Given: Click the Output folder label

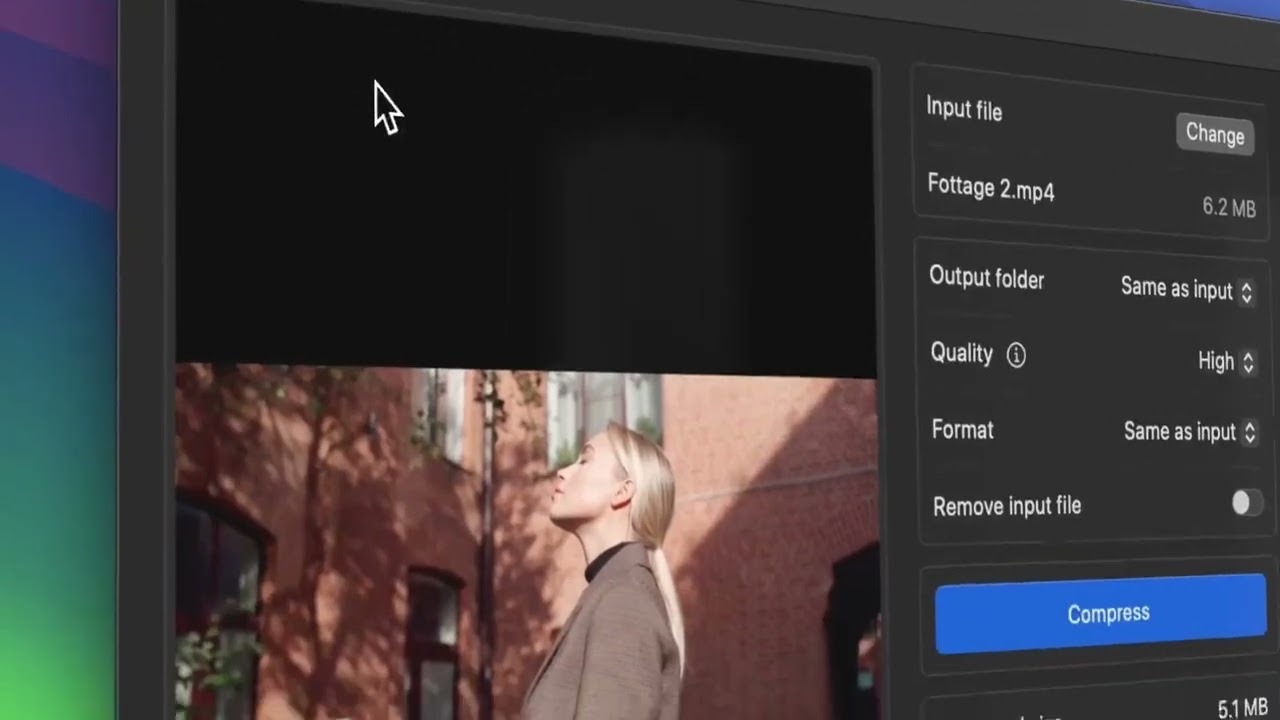Looking at the screenshot, I should (x=987, y=277).
